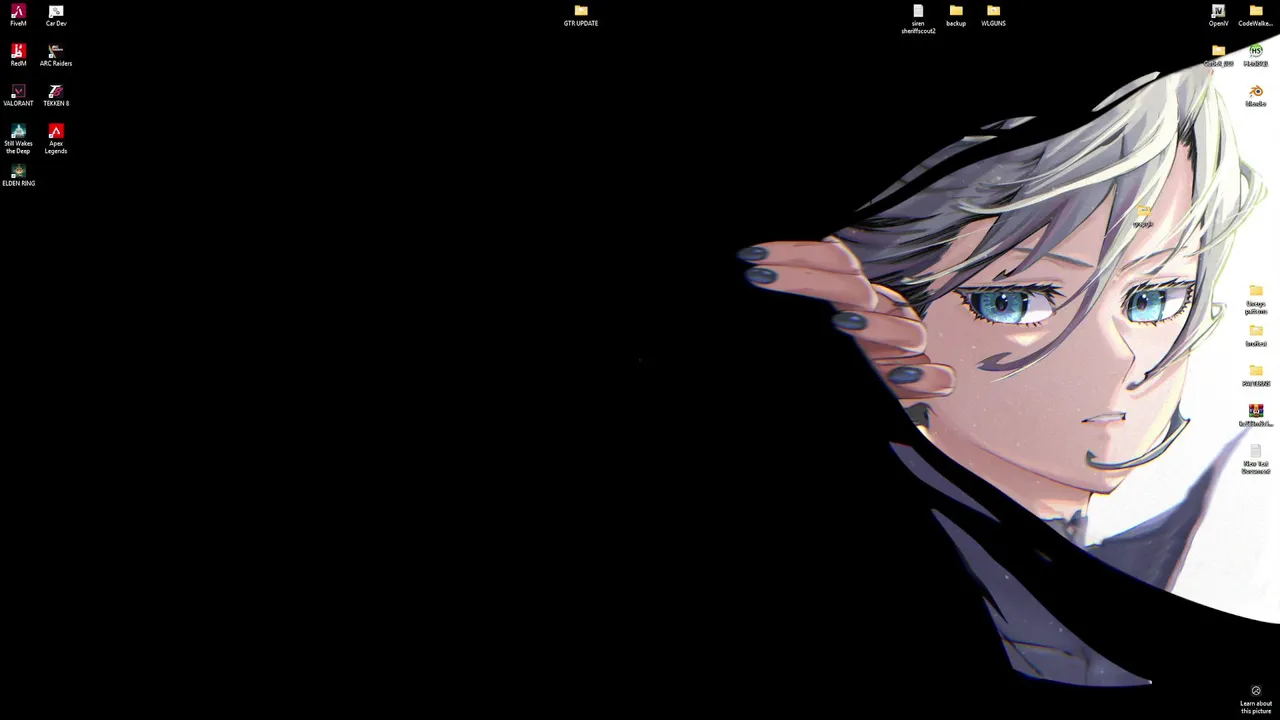Click the 'GTR UPDATE' folder name text
This screenshot has height=720, width=1280.
pos(581,23)
